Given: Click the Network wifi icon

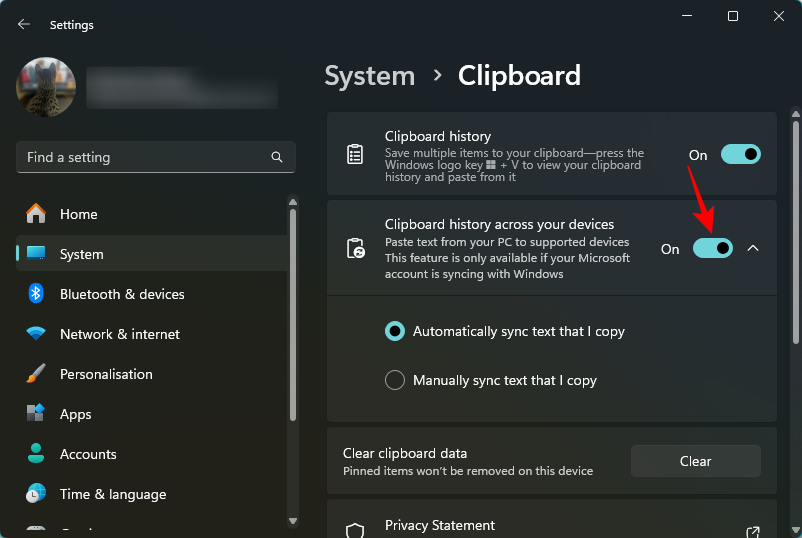Looking at the screenshot, I should pos(36,333).
